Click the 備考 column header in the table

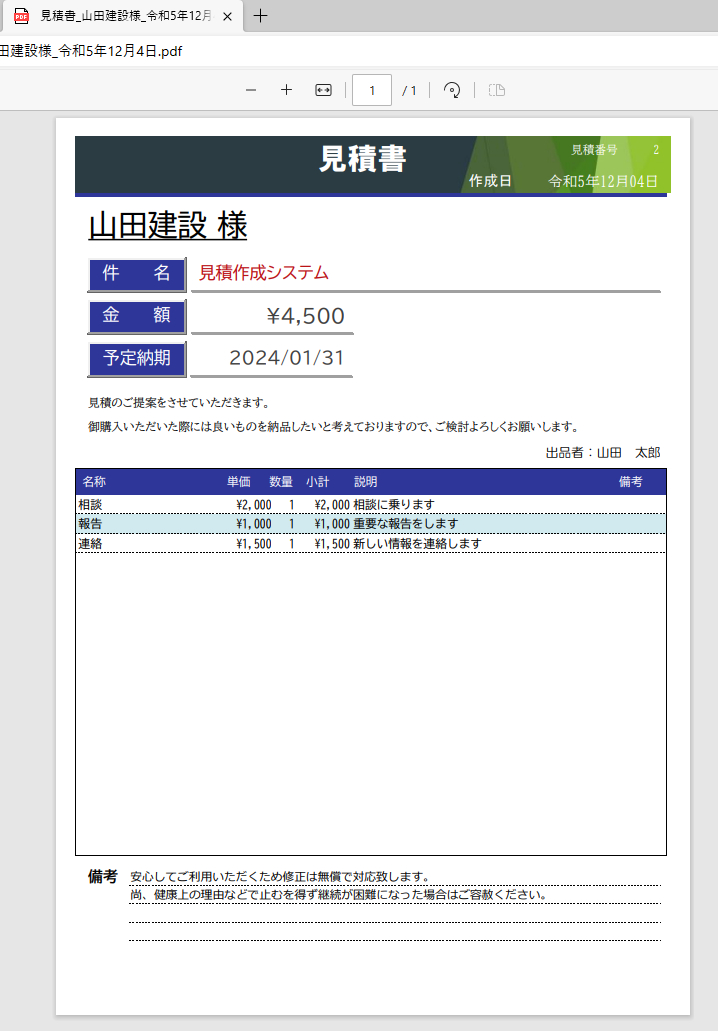click(x=631, y=482)
